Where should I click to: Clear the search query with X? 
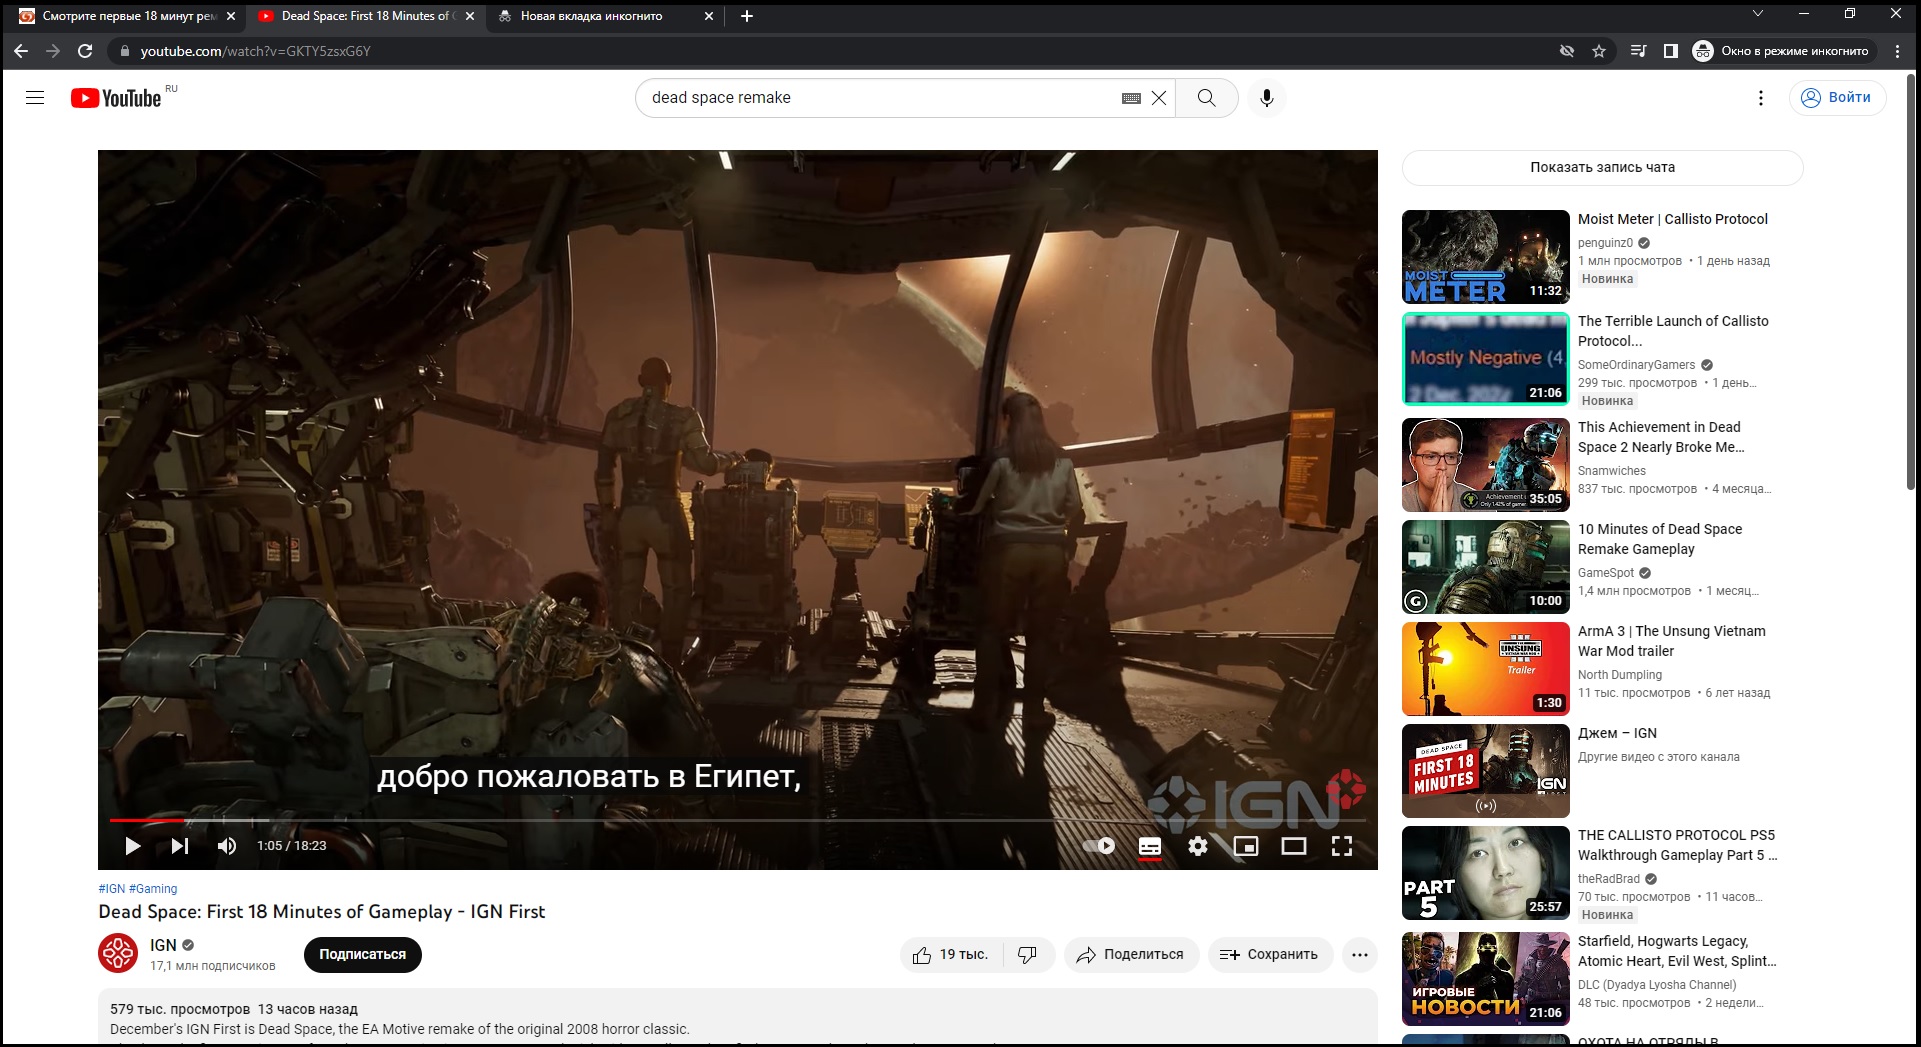(x=1158, y=98)
